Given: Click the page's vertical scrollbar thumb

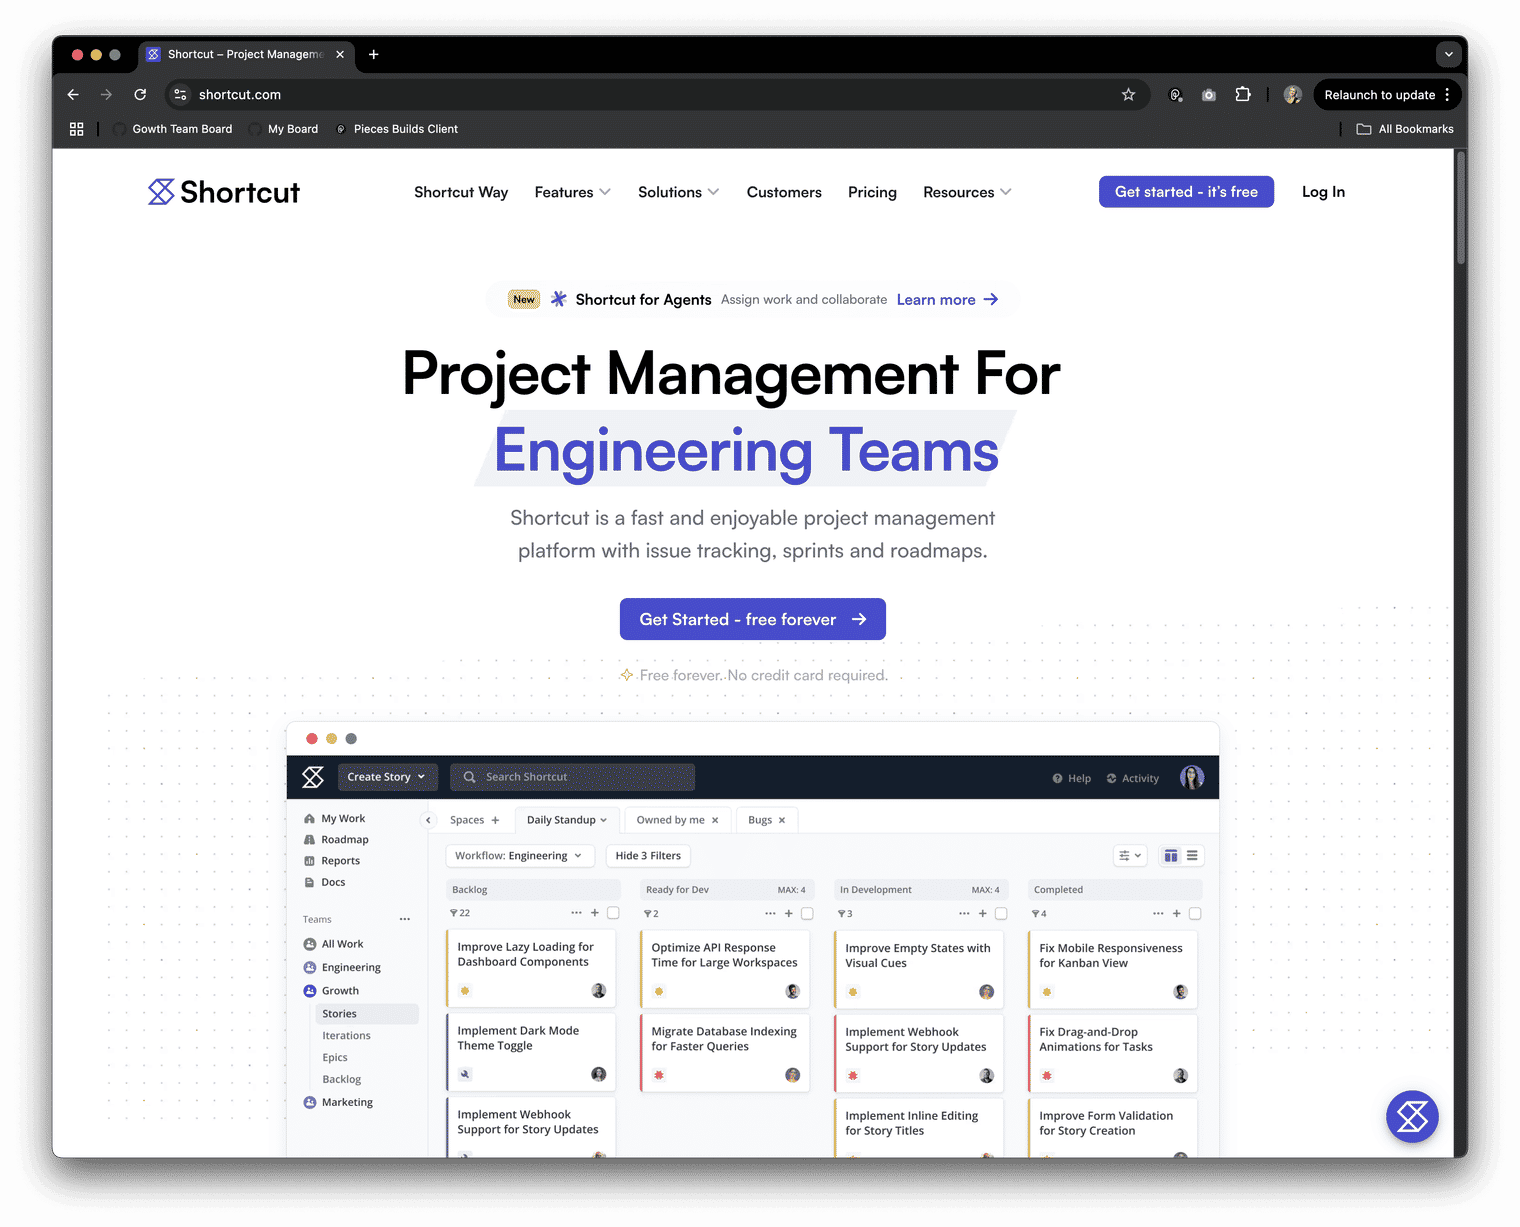Looking at the screenshot, I should pyautogui.click(x=1461, y=206).
